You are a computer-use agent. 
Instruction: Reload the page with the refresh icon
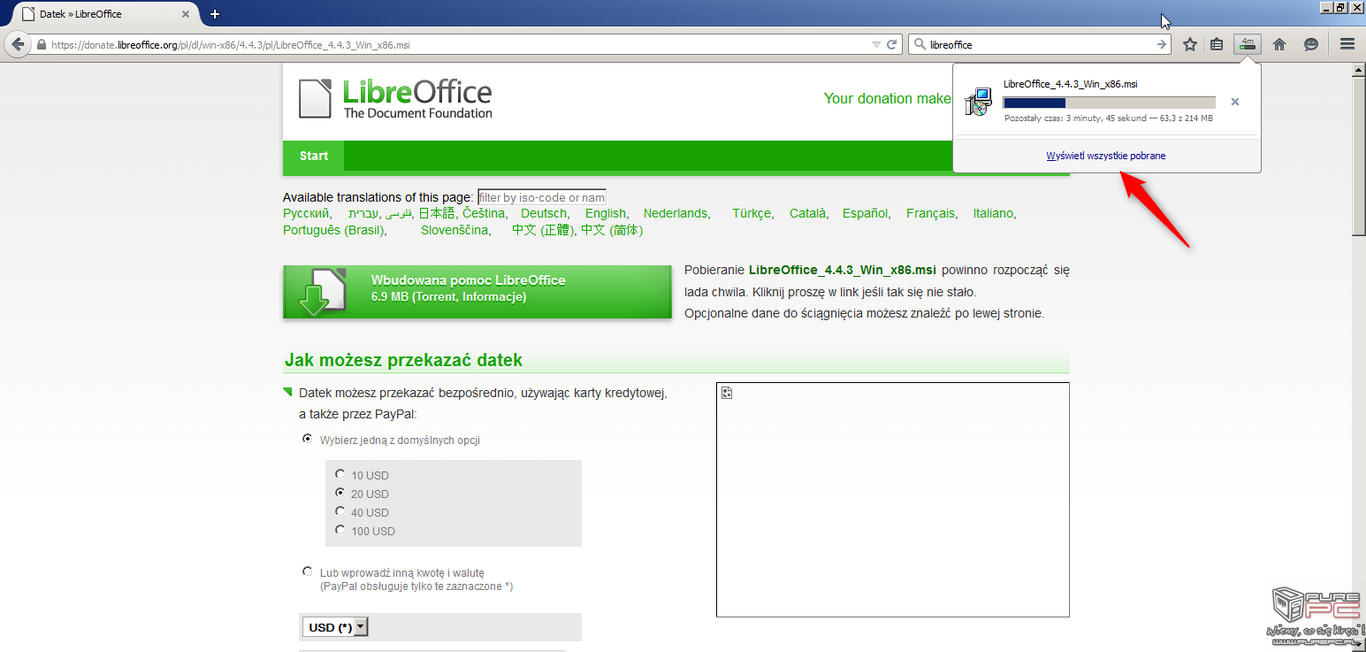892,45
